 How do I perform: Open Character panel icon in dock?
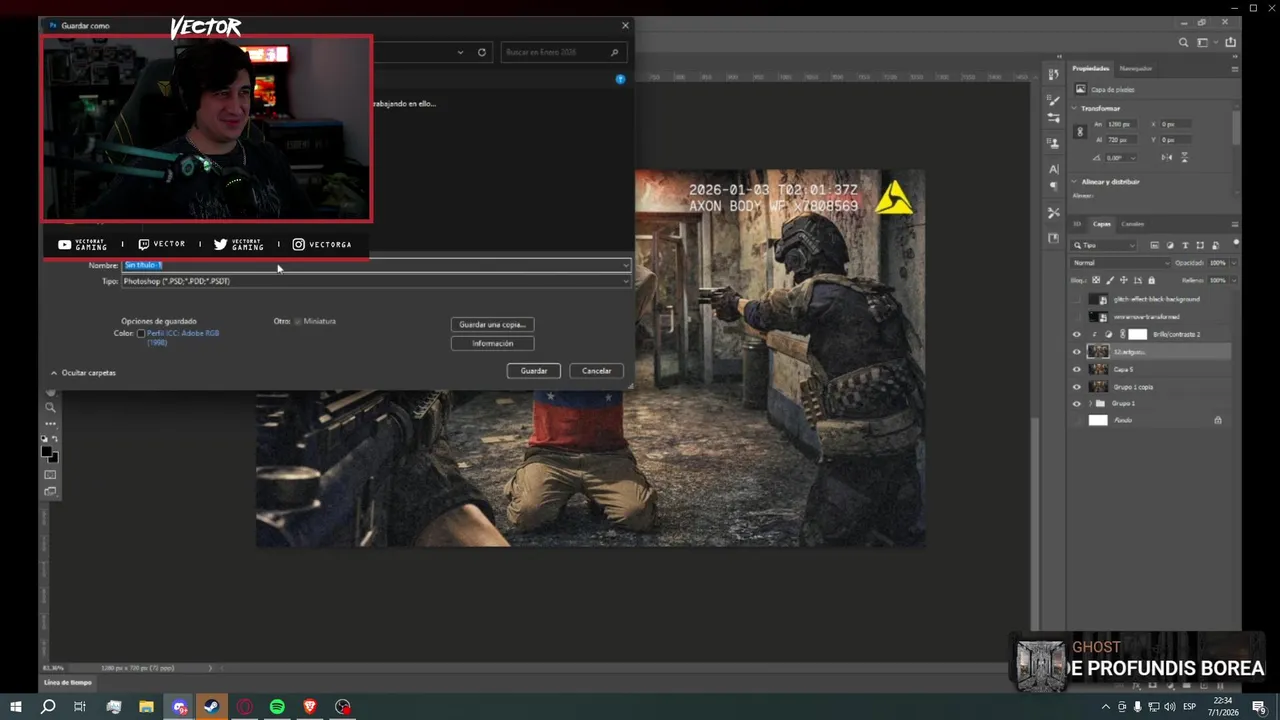point(1054,169)
